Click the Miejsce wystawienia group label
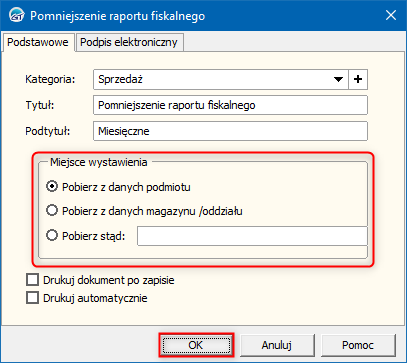The width and height of the screenshot is (407, 363). [99, 162]
